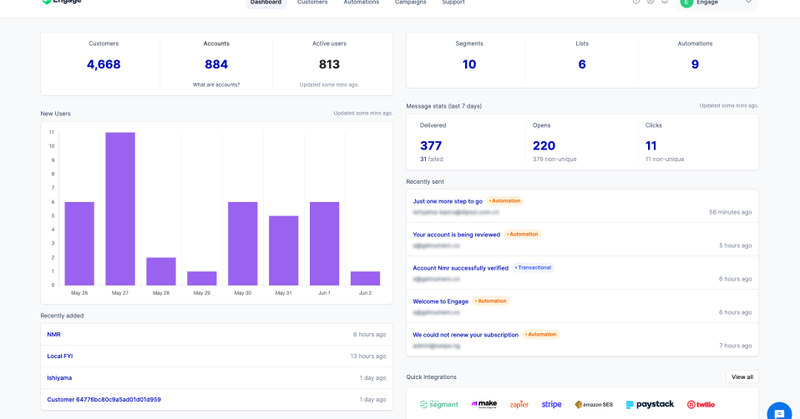Open the Support nav tab
Viewport: 800px width, 419px height.
[453, 3]
